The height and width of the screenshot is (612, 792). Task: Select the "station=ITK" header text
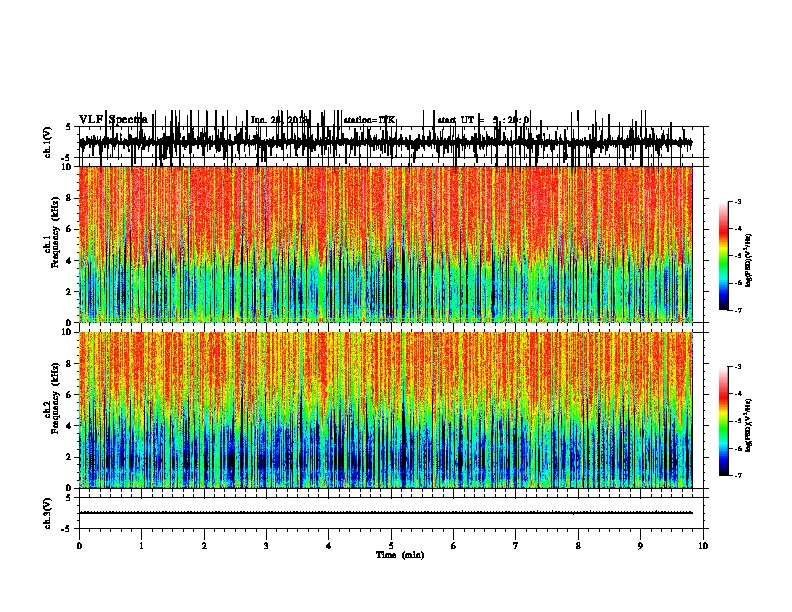pyautogui.click(x=369, y=120)
